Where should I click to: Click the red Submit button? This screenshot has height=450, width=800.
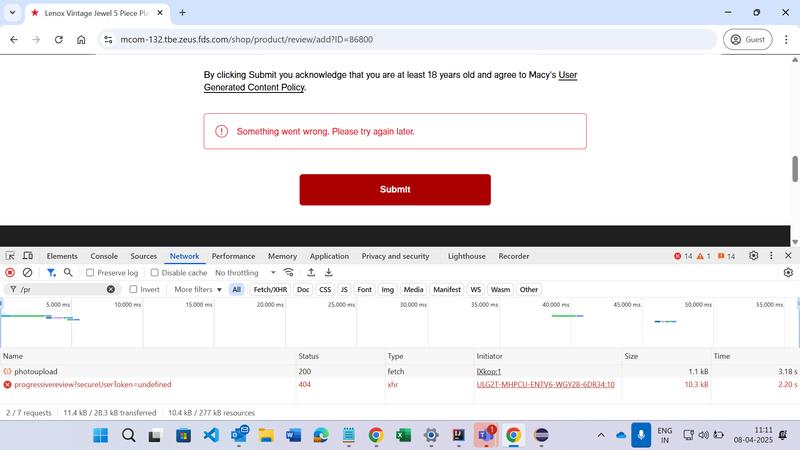[395, 190]
